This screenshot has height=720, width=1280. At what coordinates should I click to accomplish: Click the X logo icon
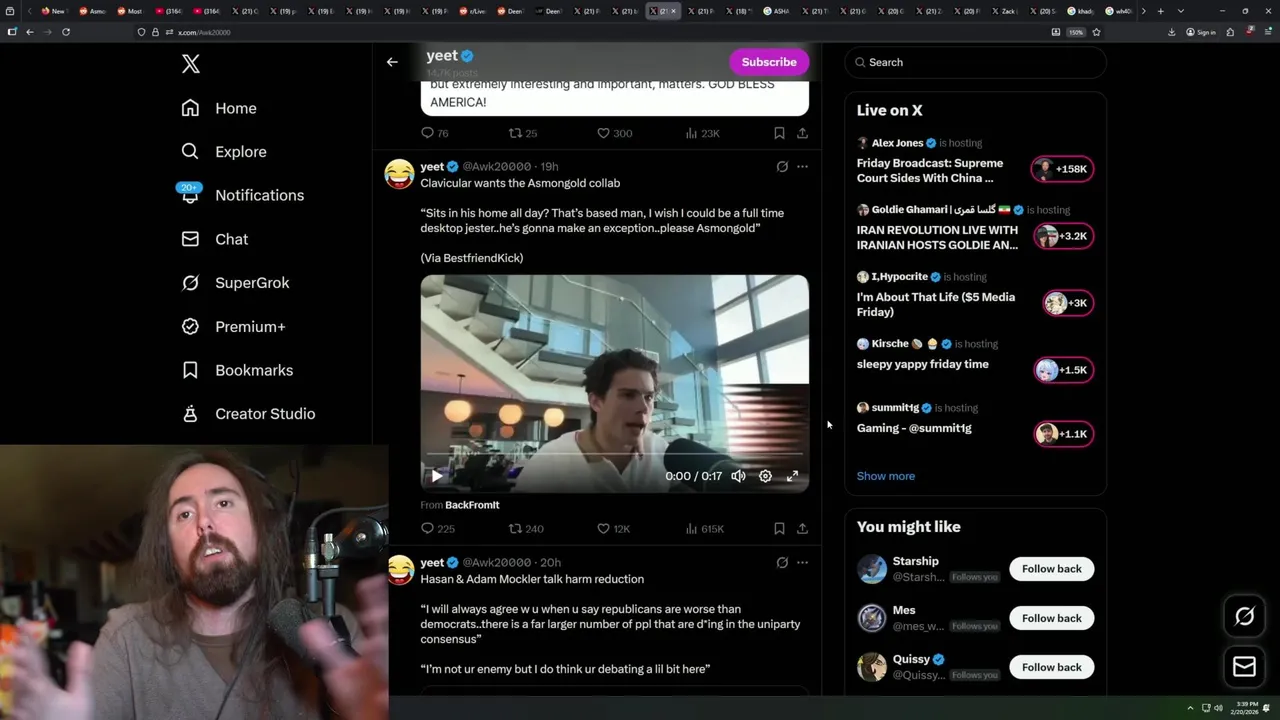(191, 64)
